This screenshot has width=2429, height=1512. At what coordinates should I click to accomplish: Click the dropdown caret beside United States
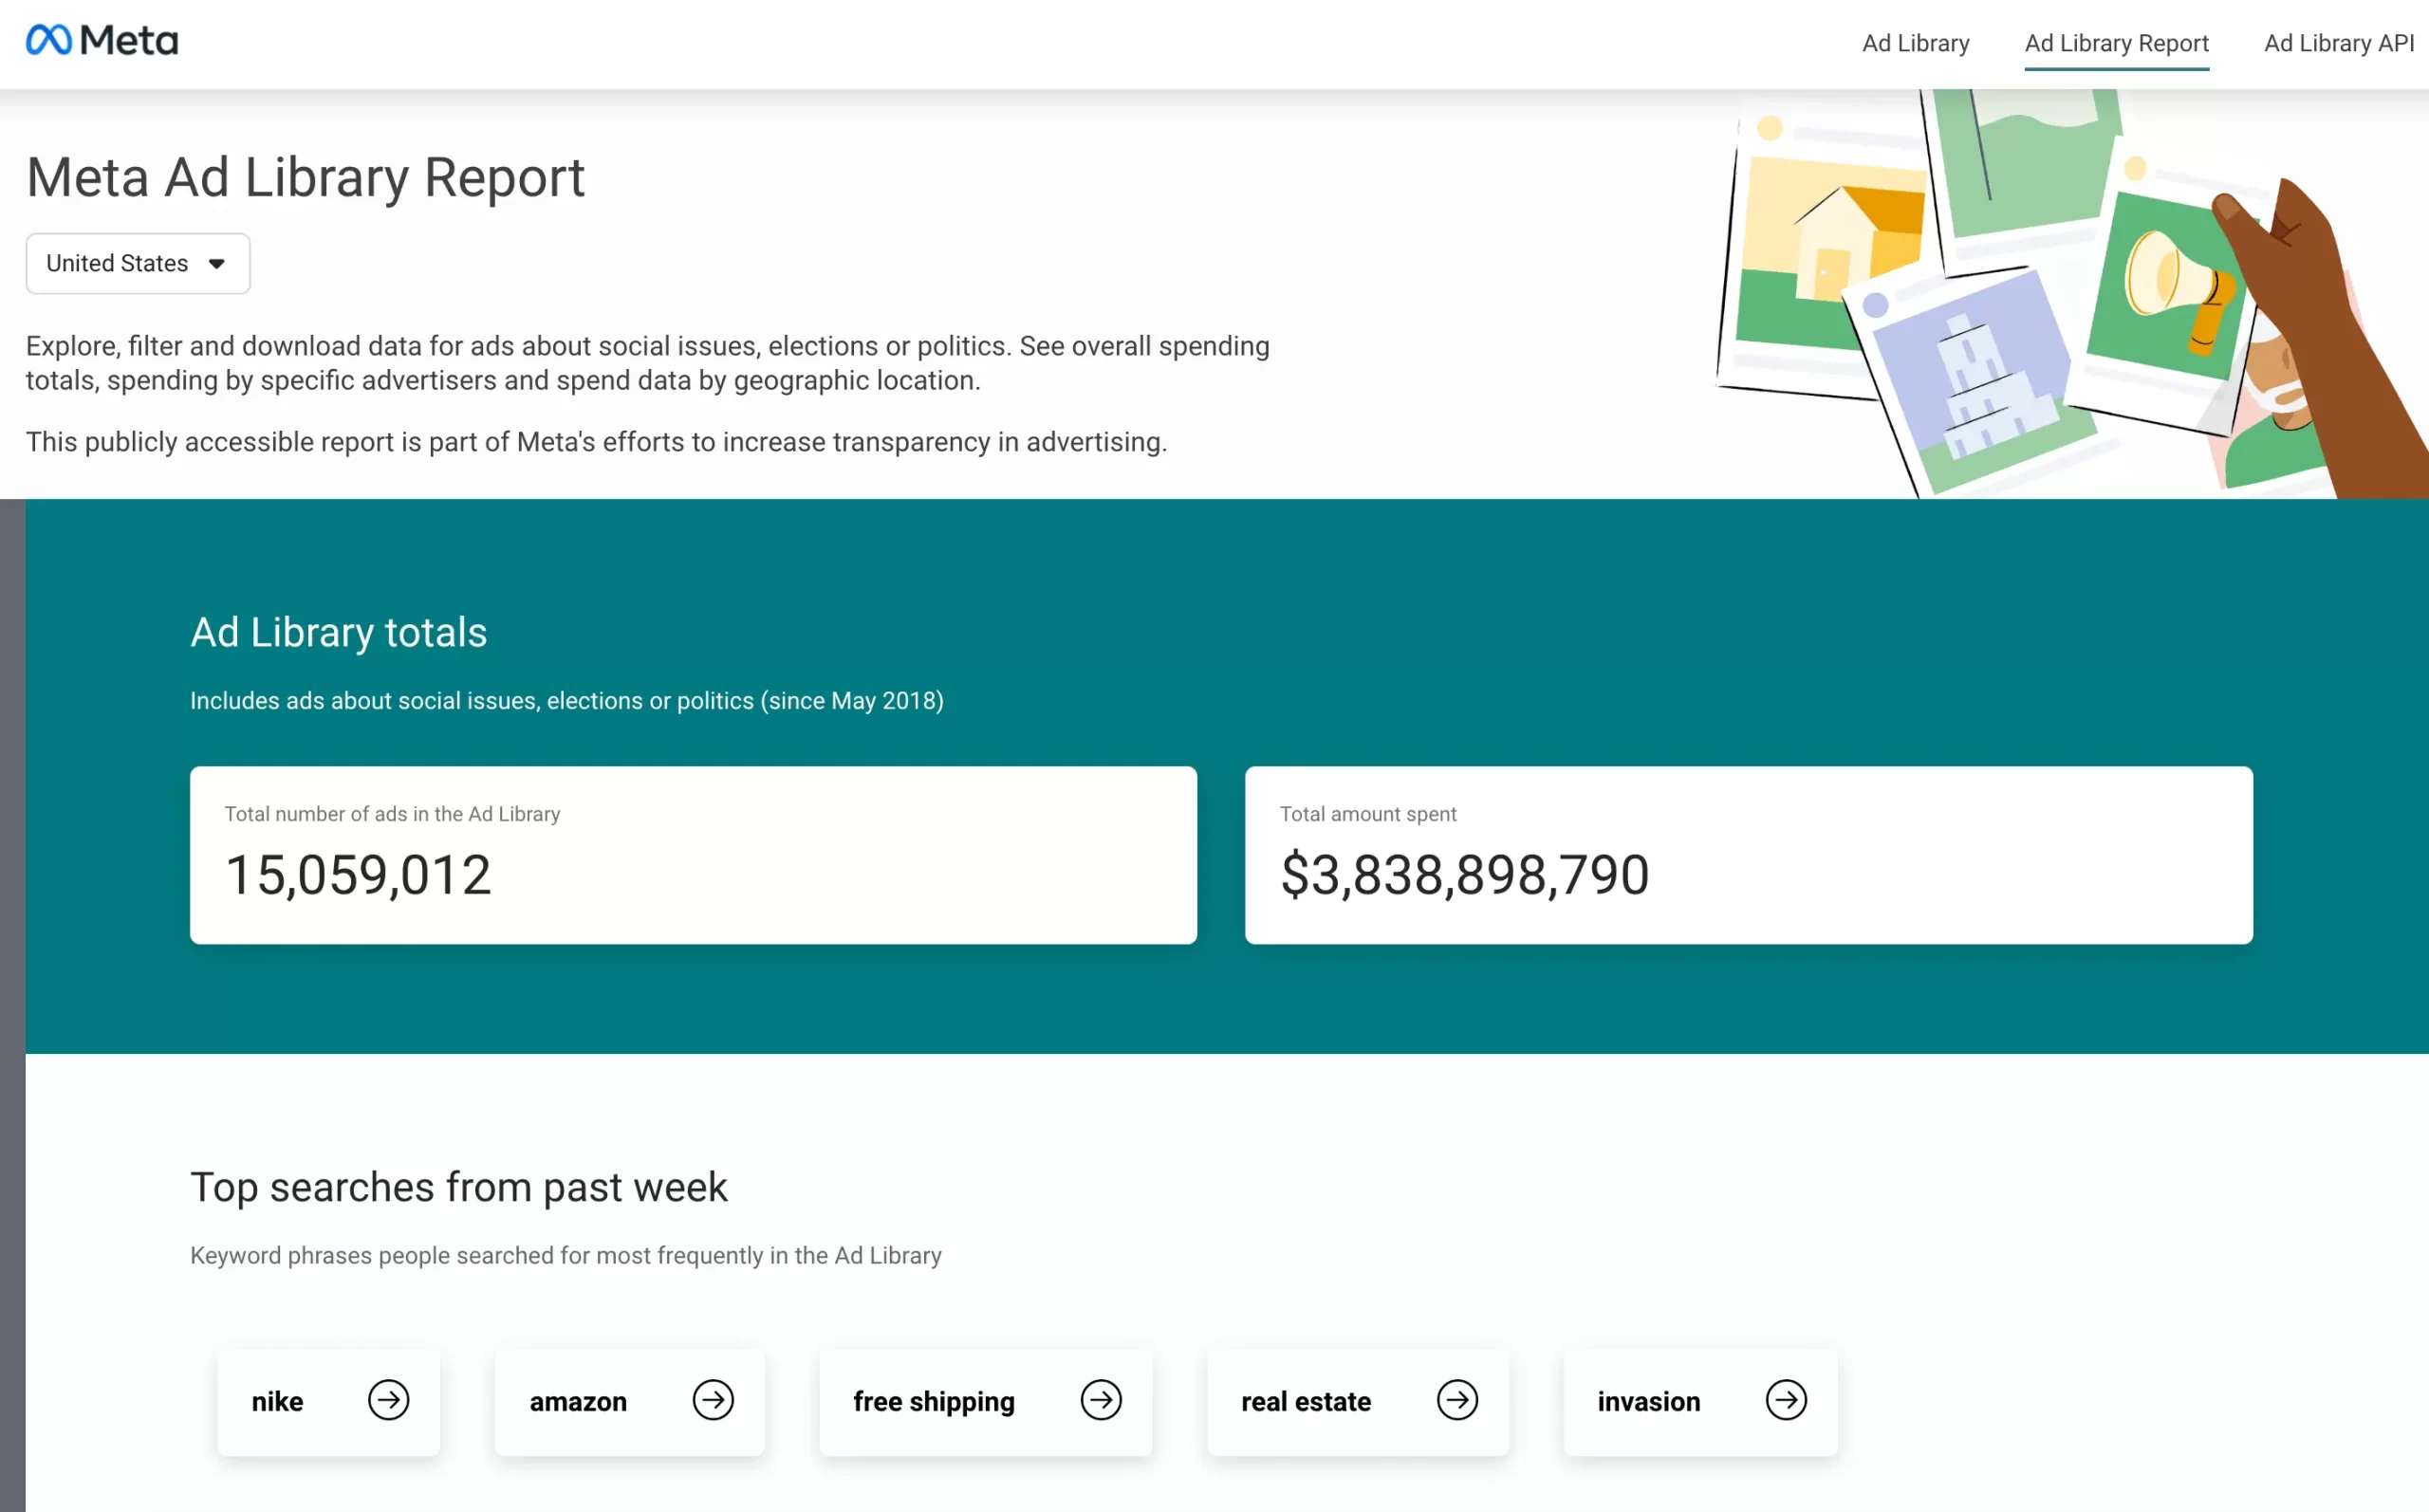point(217,264)
